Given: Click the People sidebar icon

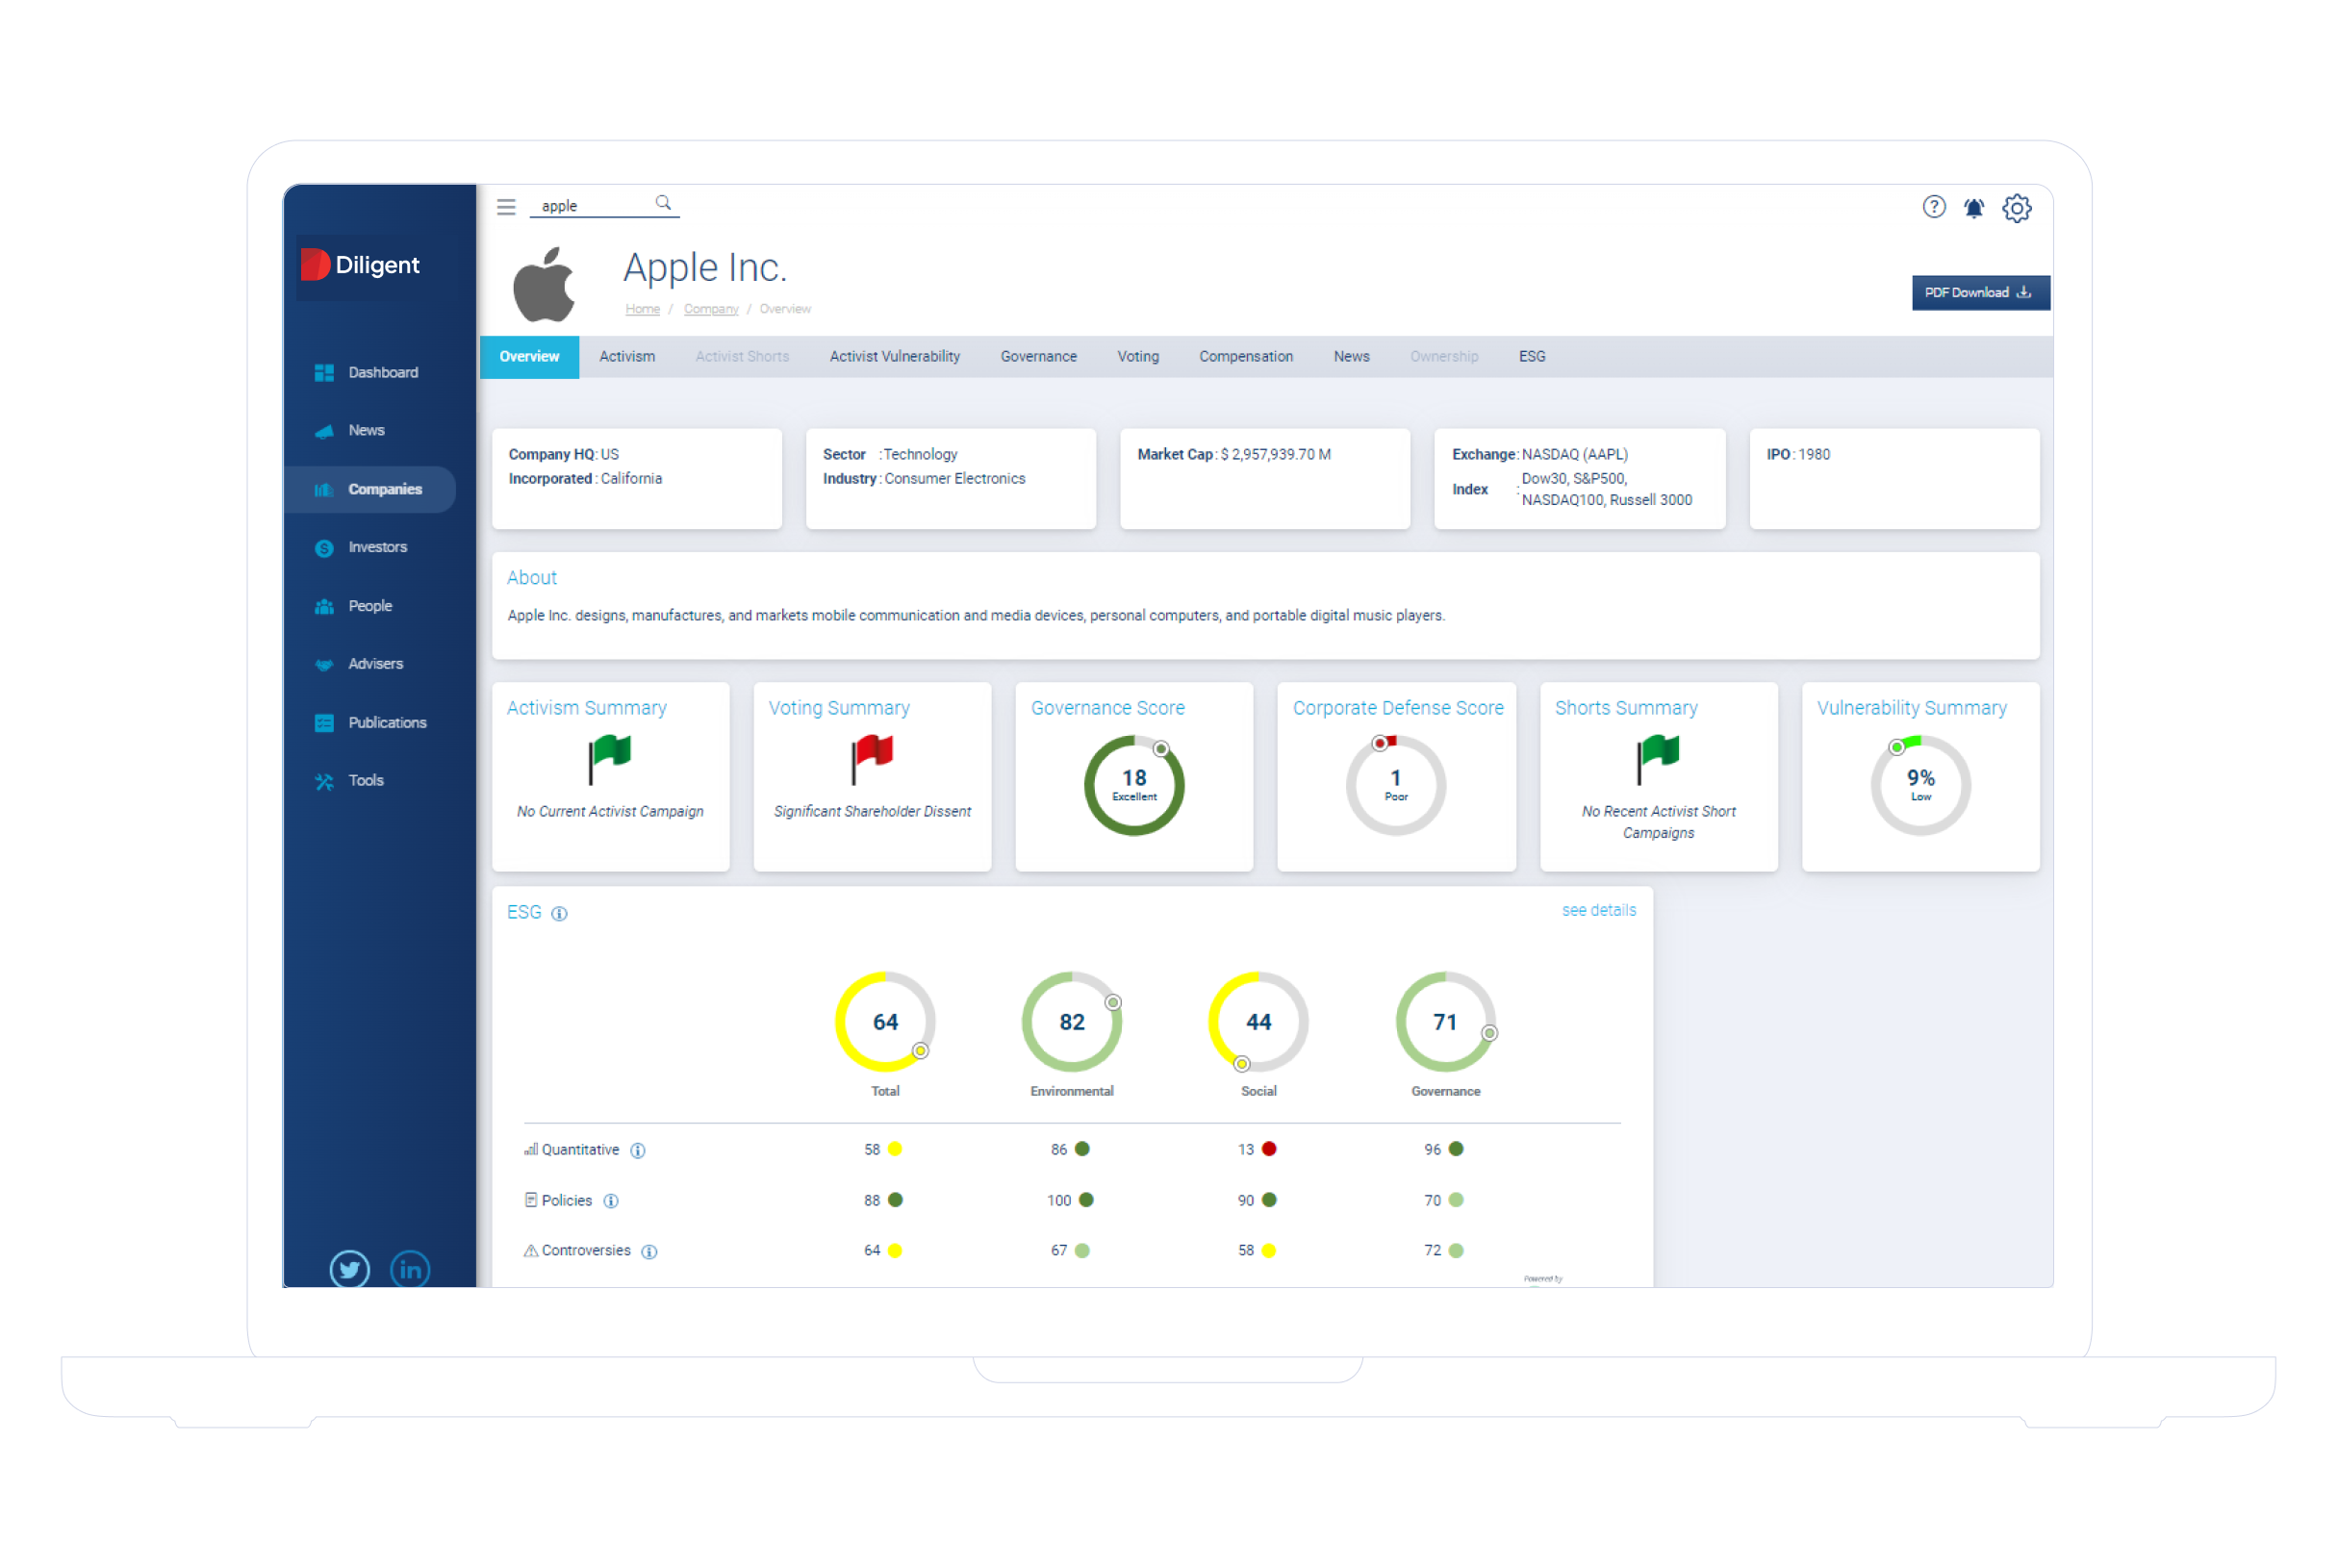Looking at the screenshot, I should [324, 606].
